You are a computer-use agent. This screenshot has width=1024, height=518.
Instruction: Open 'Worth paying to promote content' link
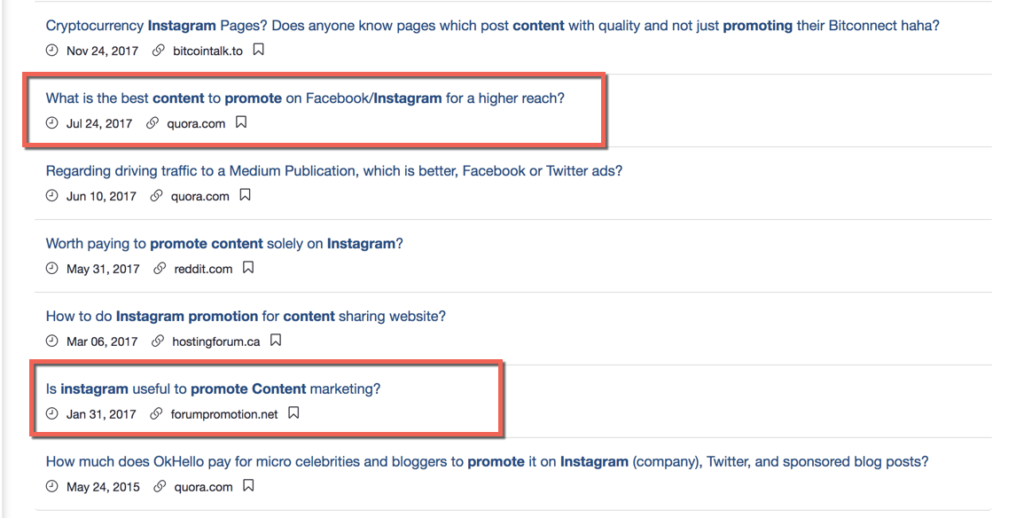click(x=225, y=244)
